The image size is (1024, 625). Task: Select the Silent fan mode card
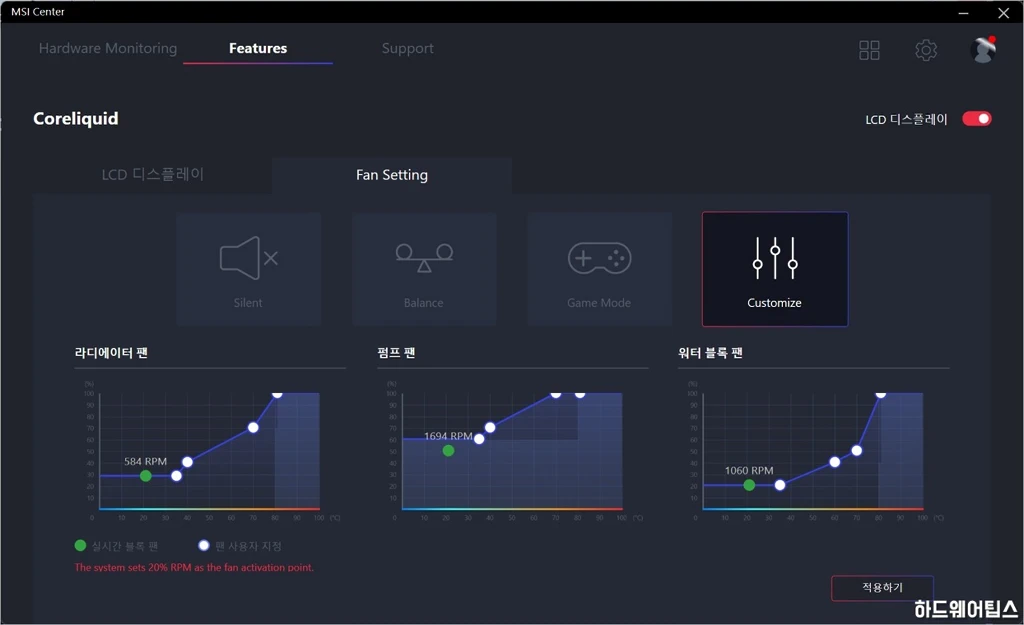coord(248,268)
